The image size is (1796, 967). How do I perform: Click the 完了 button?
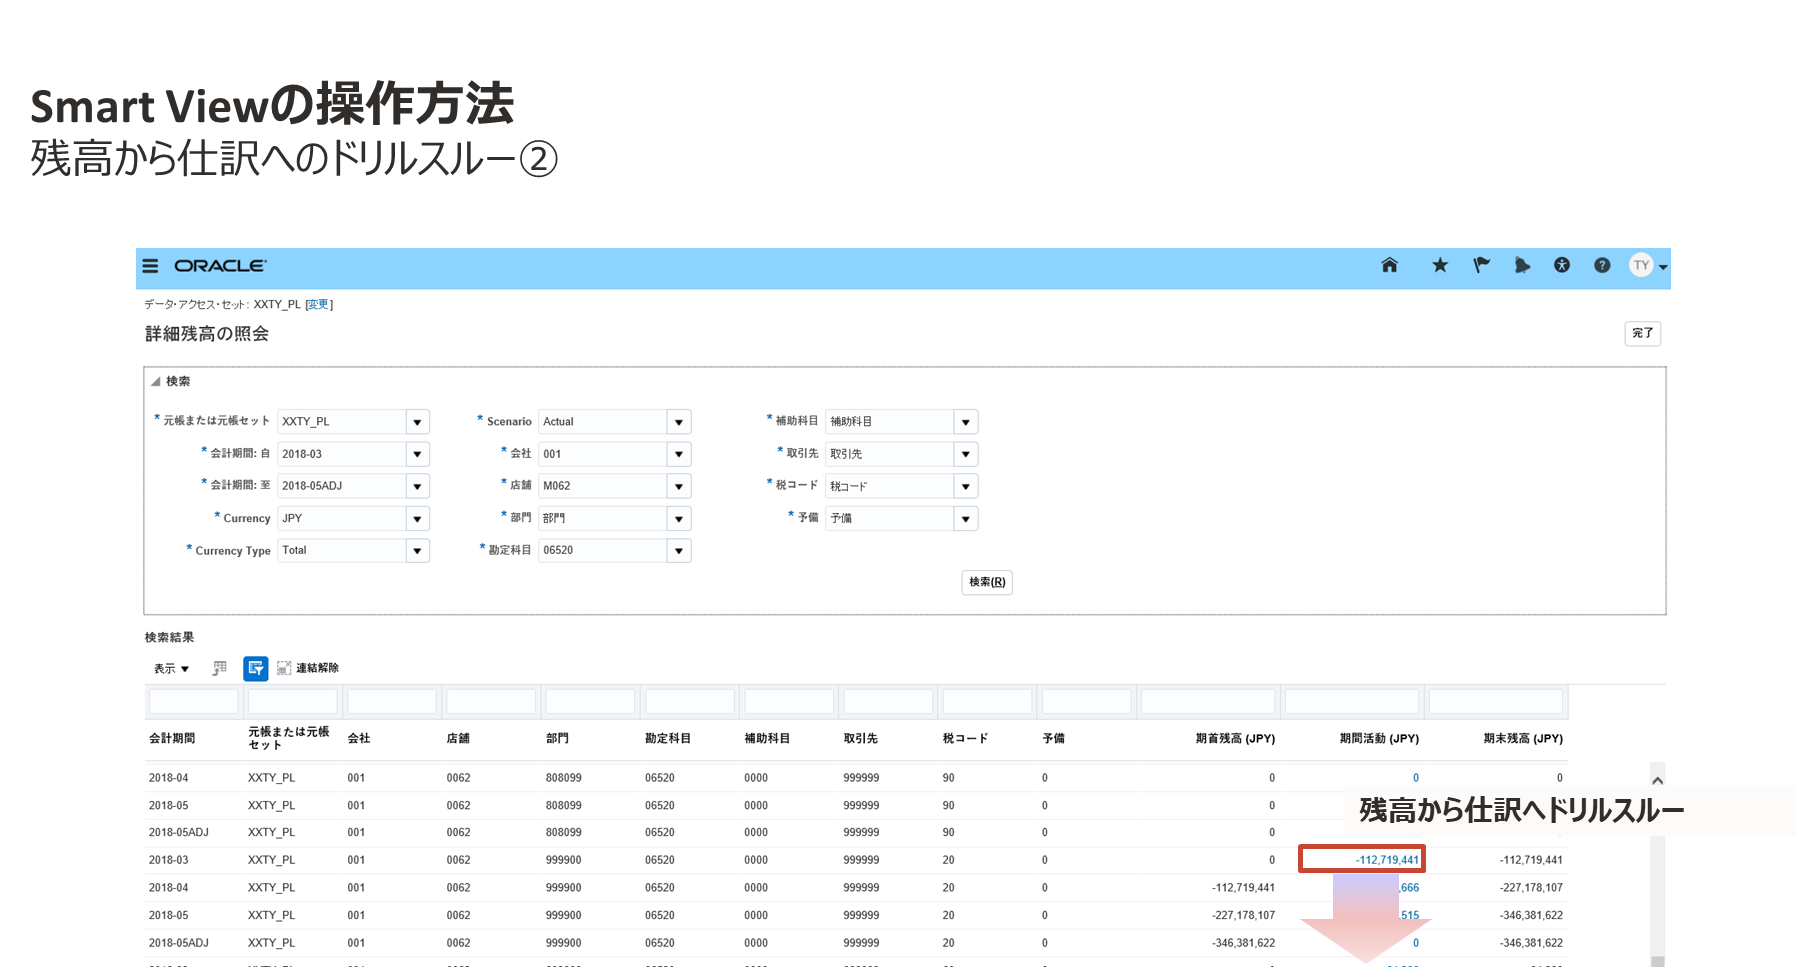point(1643,333)
